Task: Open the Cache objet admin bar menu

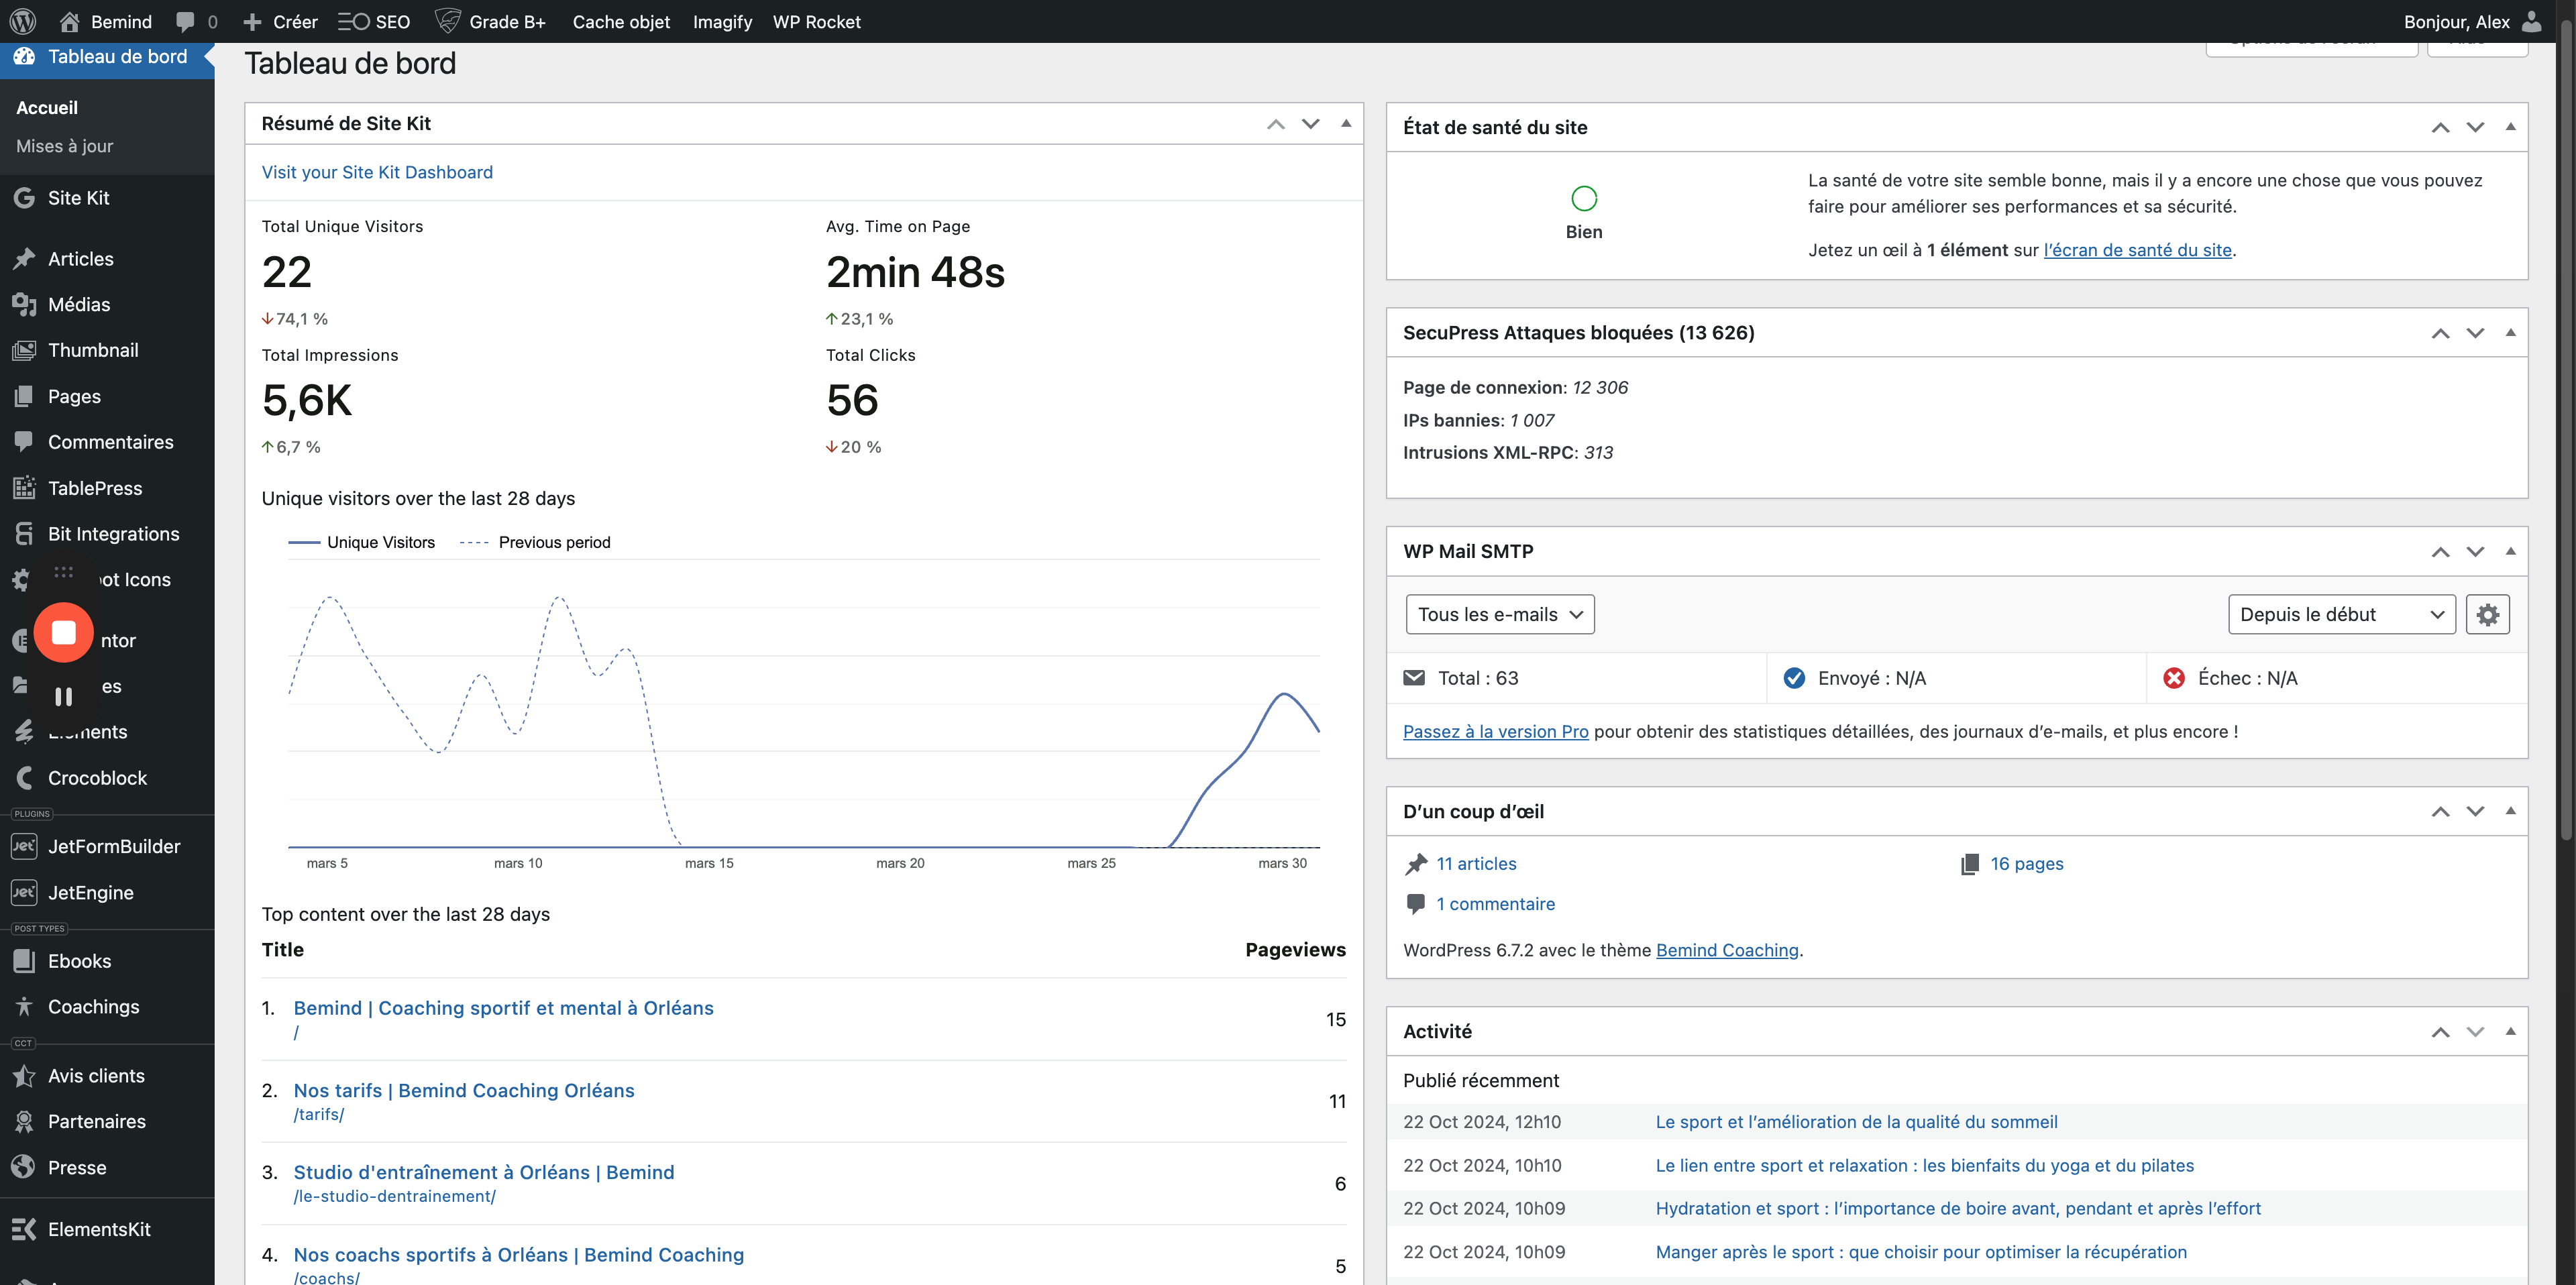Action: pyautogui.click(x=621, y=21)
